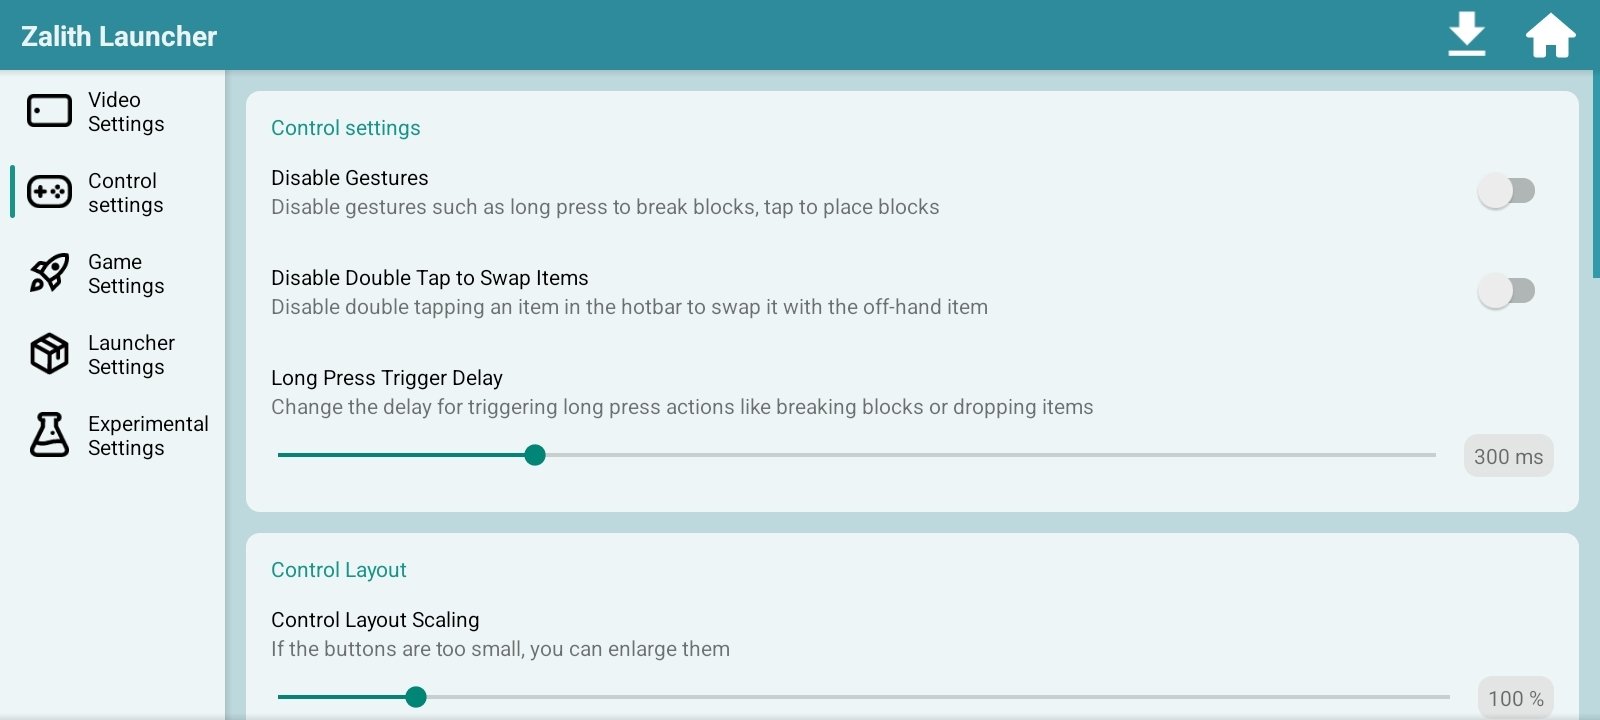The width and height of the screenshot is (1600, 720).
Task: Click the 100 % scaling value box
Action: point(1515,698)
